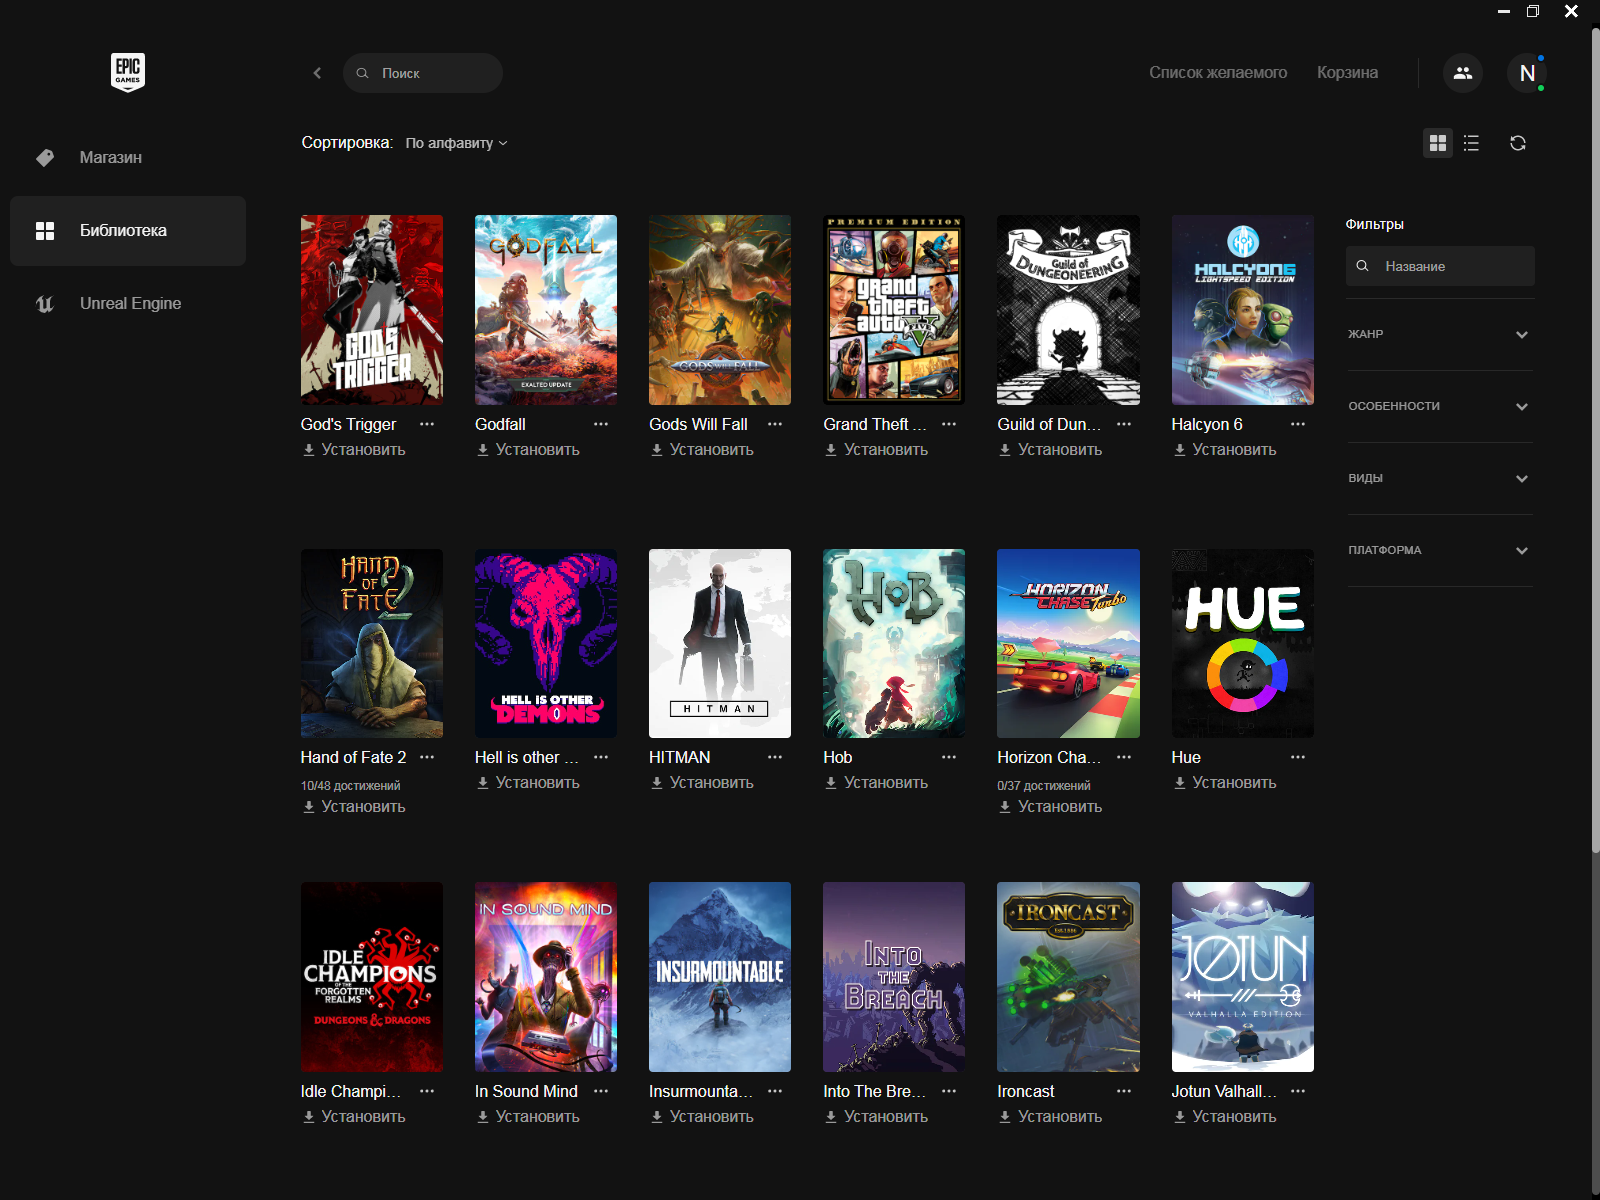Open the Horizon Chase options dots

coord(1124,757)
